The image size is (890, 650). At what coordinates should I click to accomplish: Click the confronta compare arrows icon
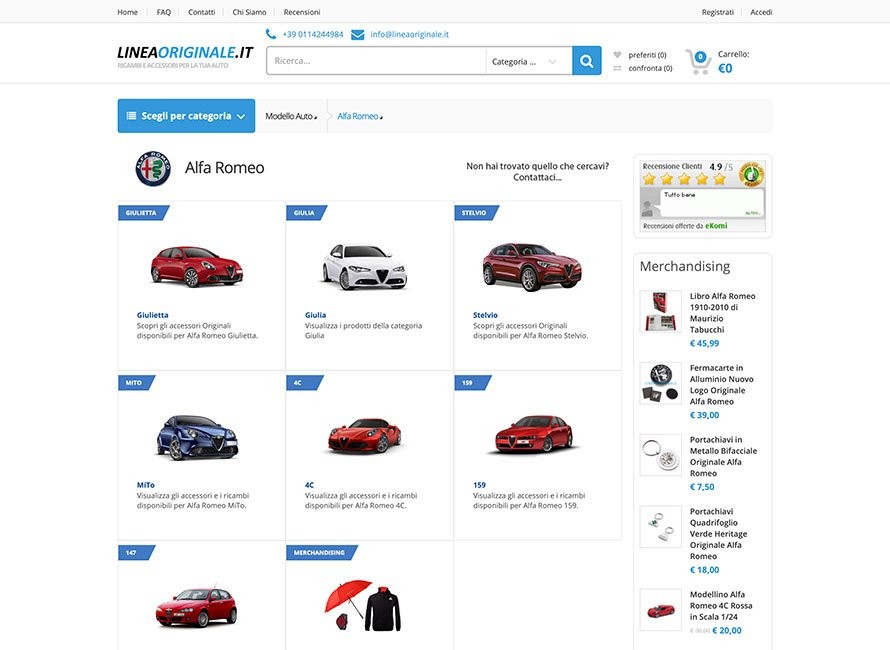tap(618, 68)
